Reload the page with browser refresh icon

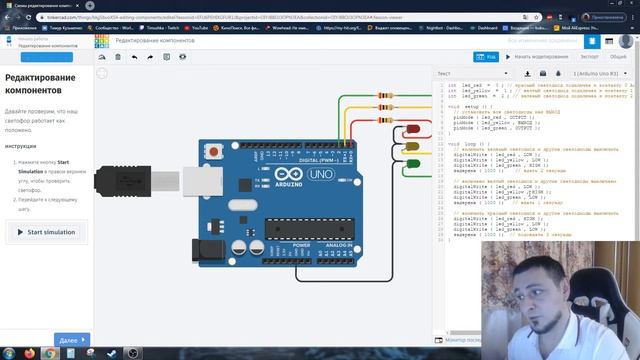[x=28, y=18]
